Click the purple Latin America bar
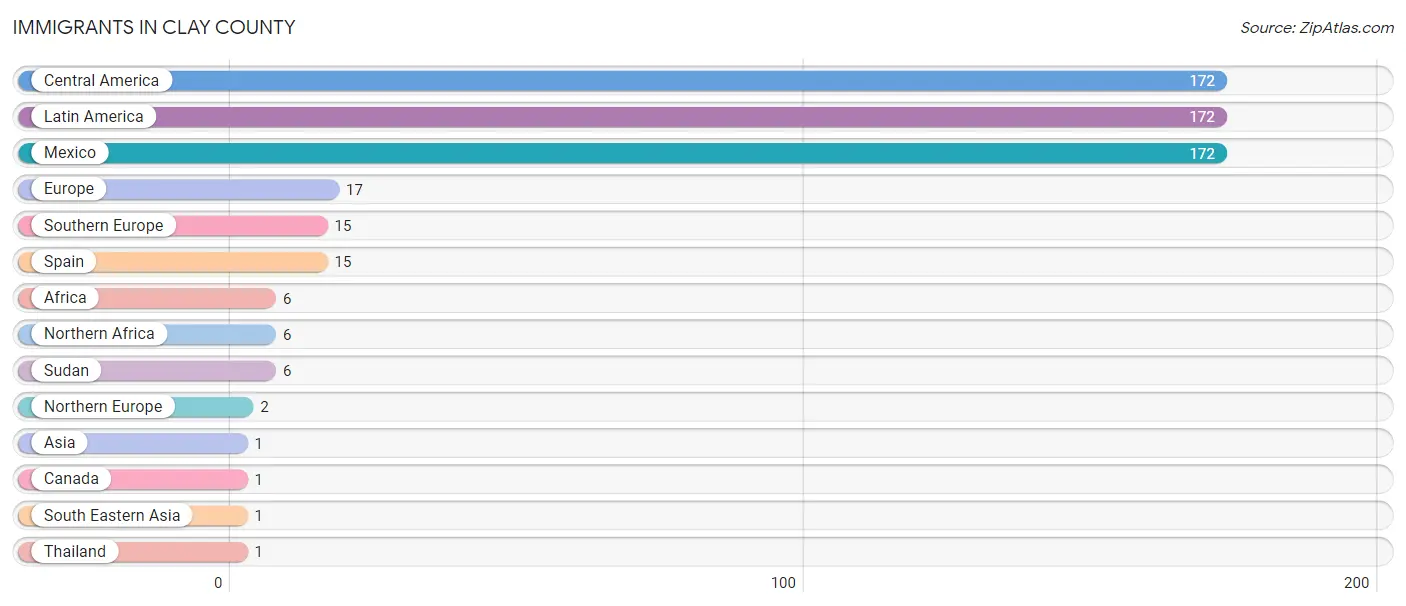 coord(622,117)
